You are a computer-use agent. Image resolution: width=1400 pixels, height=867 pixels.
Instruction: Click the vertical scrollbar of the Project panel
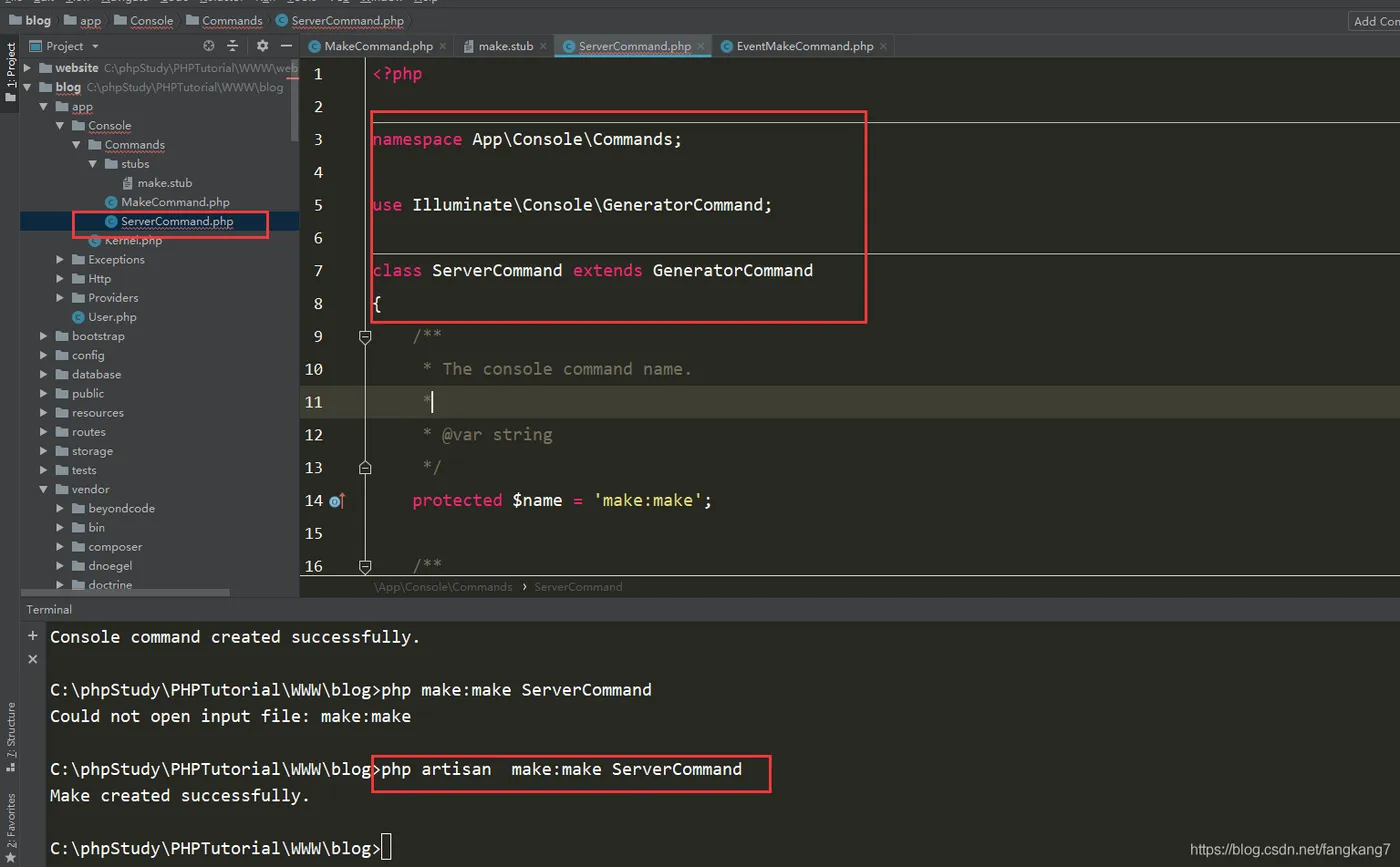pyautogui.click(x=295, y=100)
